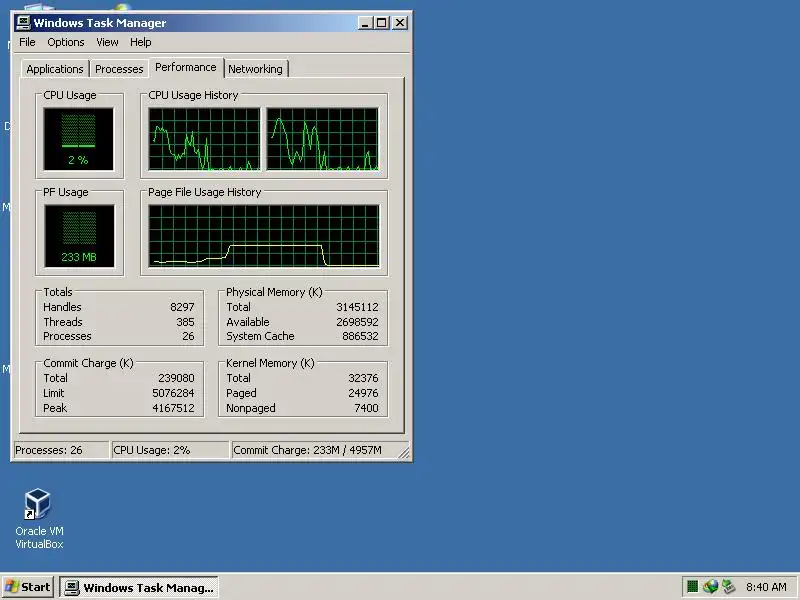Click the Totals group label
This screenshot has width=800, height=600.
(58, 292)
